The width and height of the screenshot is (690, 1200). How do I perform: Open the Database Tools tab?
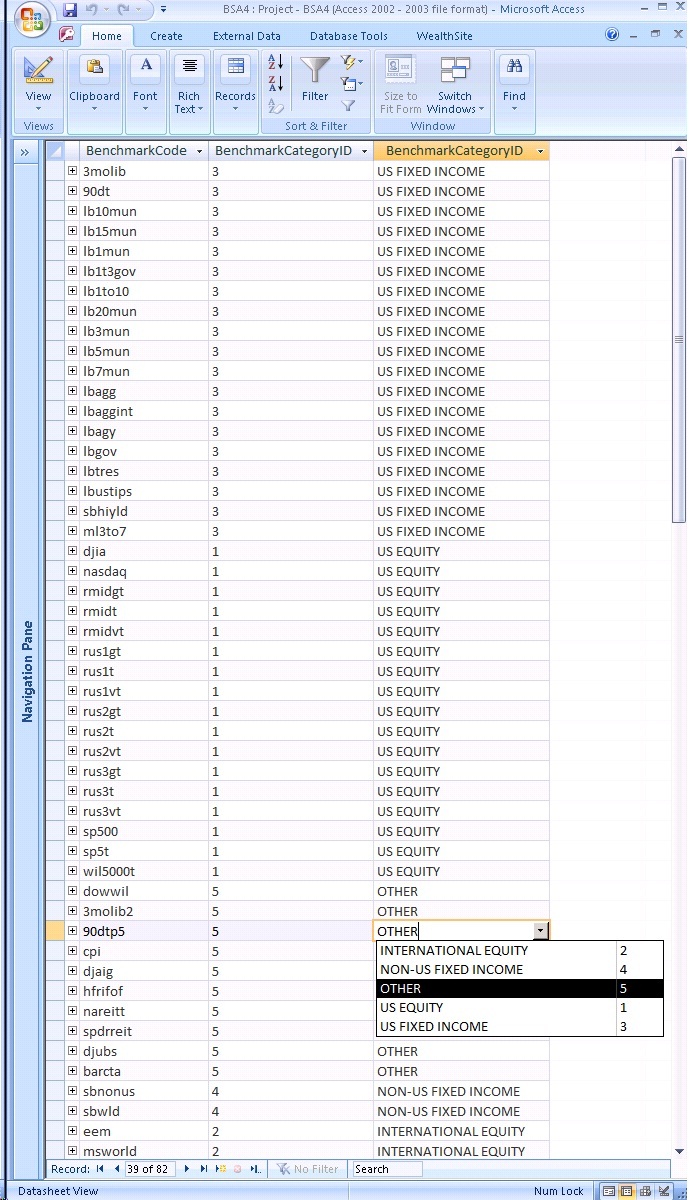tap(349, 36)
